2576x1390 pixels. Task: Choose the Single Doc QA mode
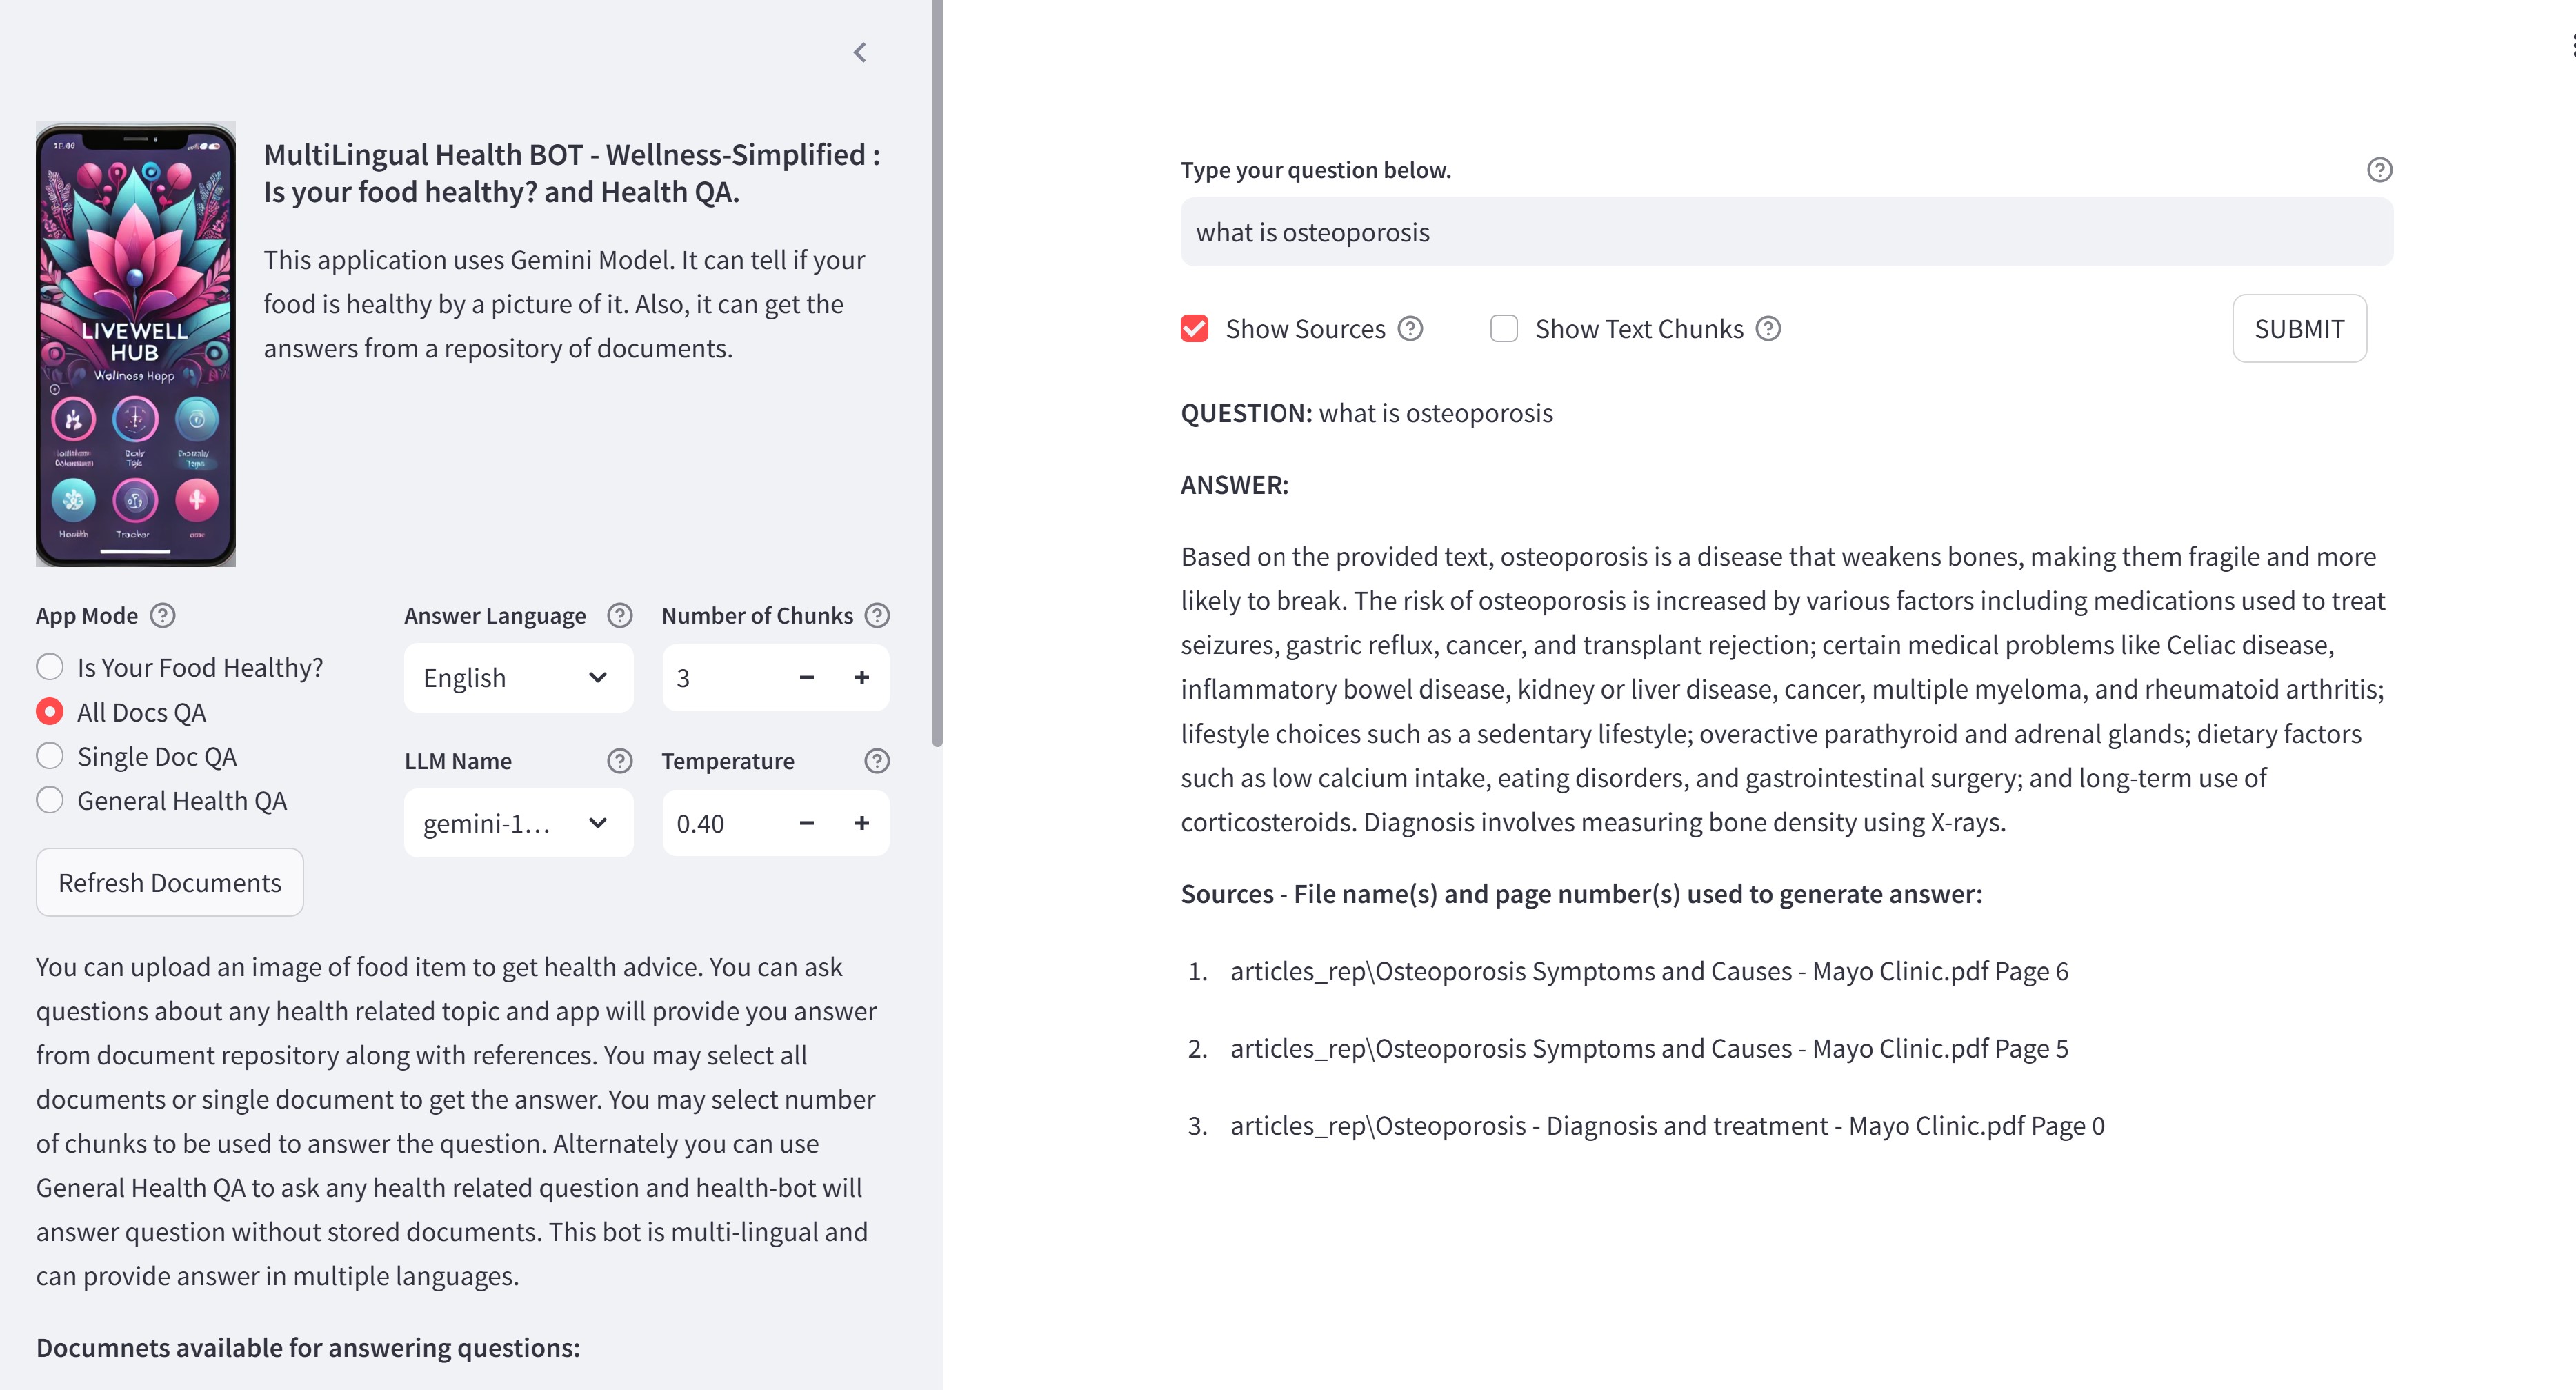point(50,756)
